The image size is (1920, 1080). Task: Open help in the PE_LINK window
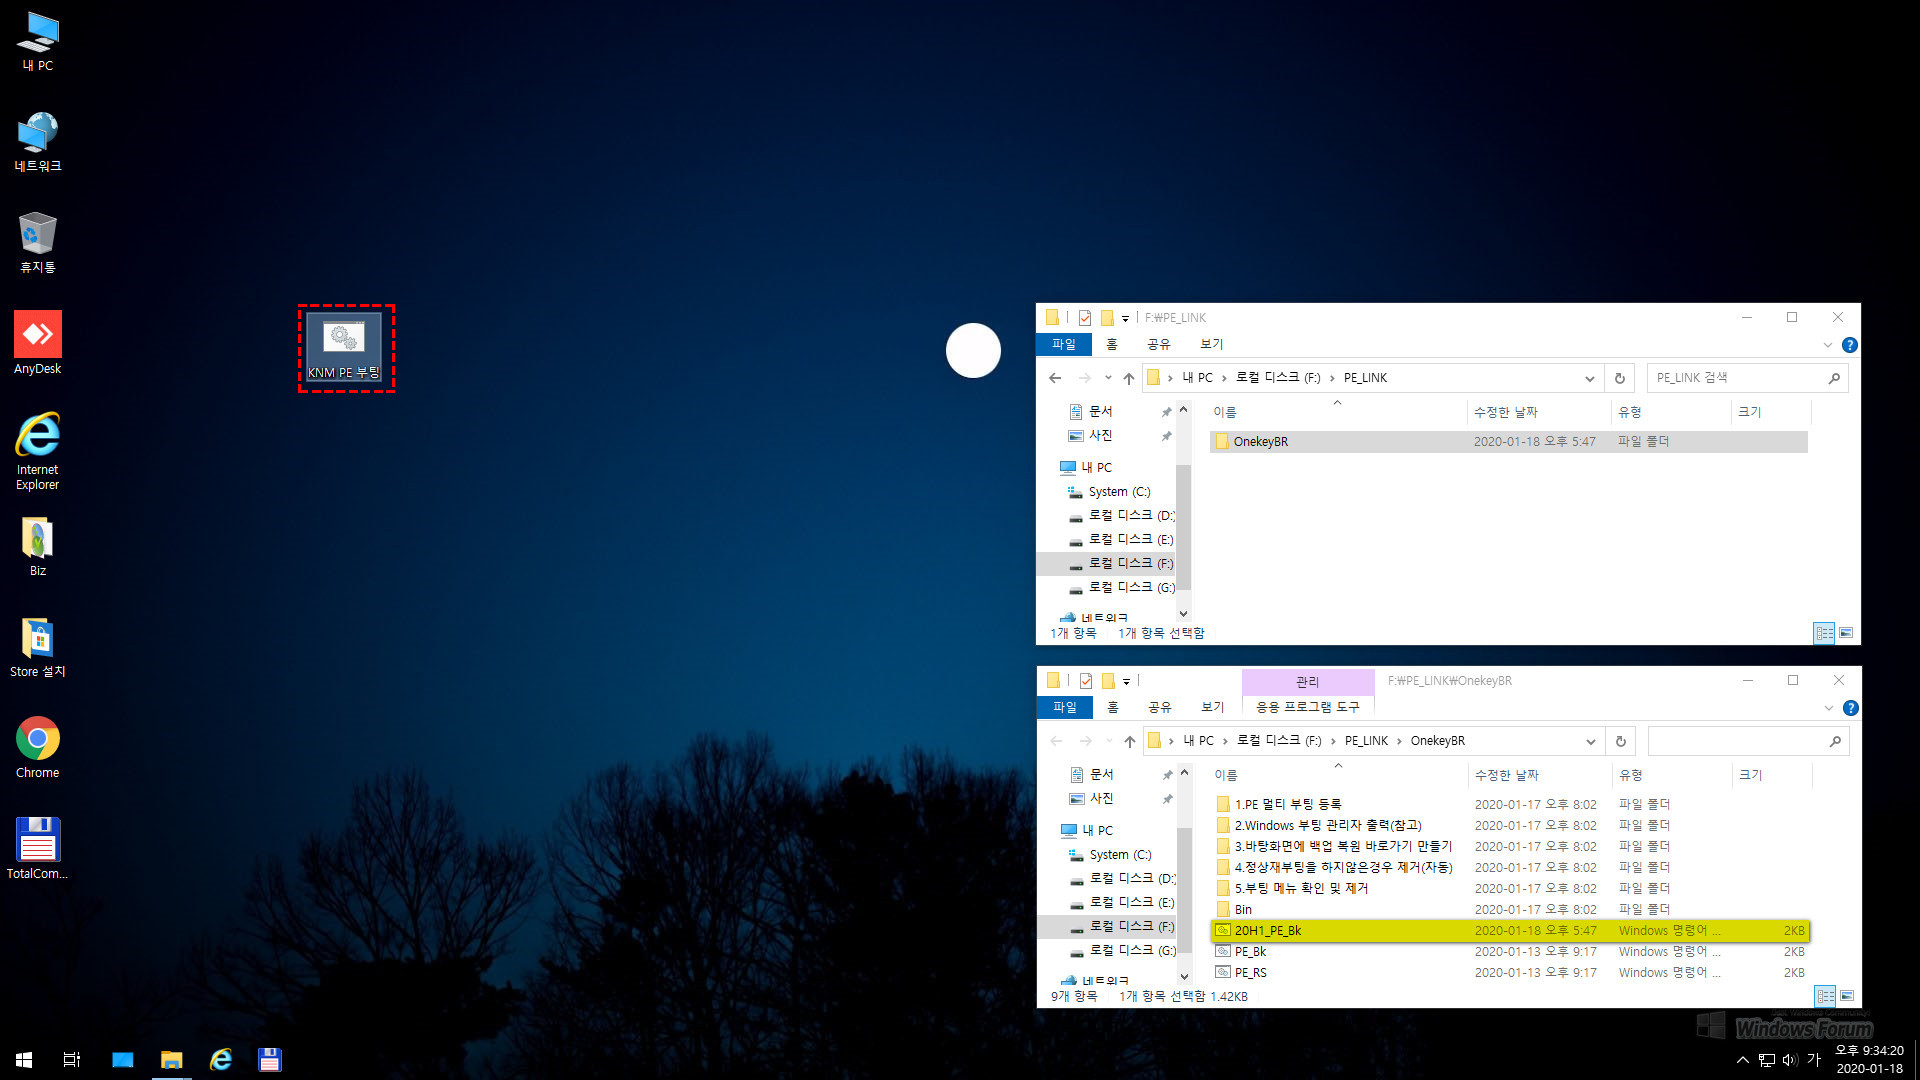pos(1850,345)
